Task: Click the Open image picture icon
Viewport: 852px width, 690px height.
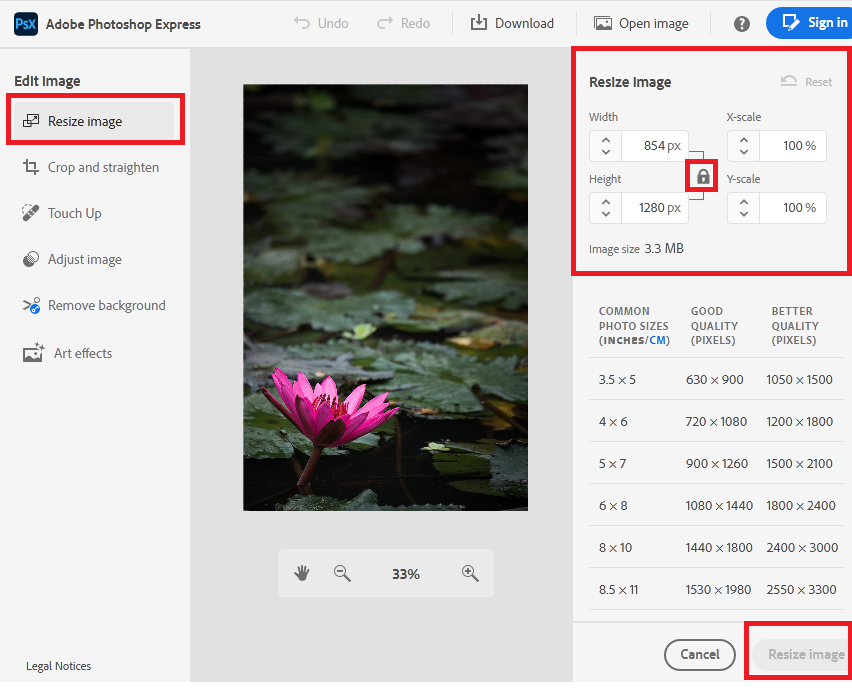Action: [x=603, y=23]
